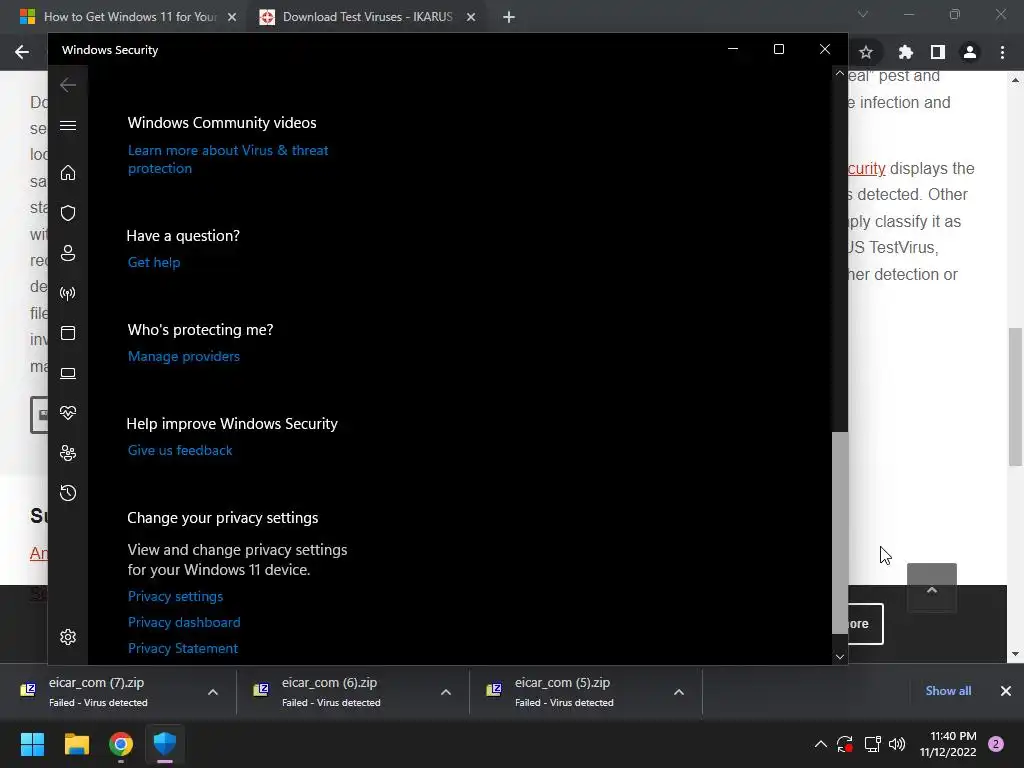Click Show all downloads
The width and height of the screenshot is (1024, 768).
pos(948,691)
